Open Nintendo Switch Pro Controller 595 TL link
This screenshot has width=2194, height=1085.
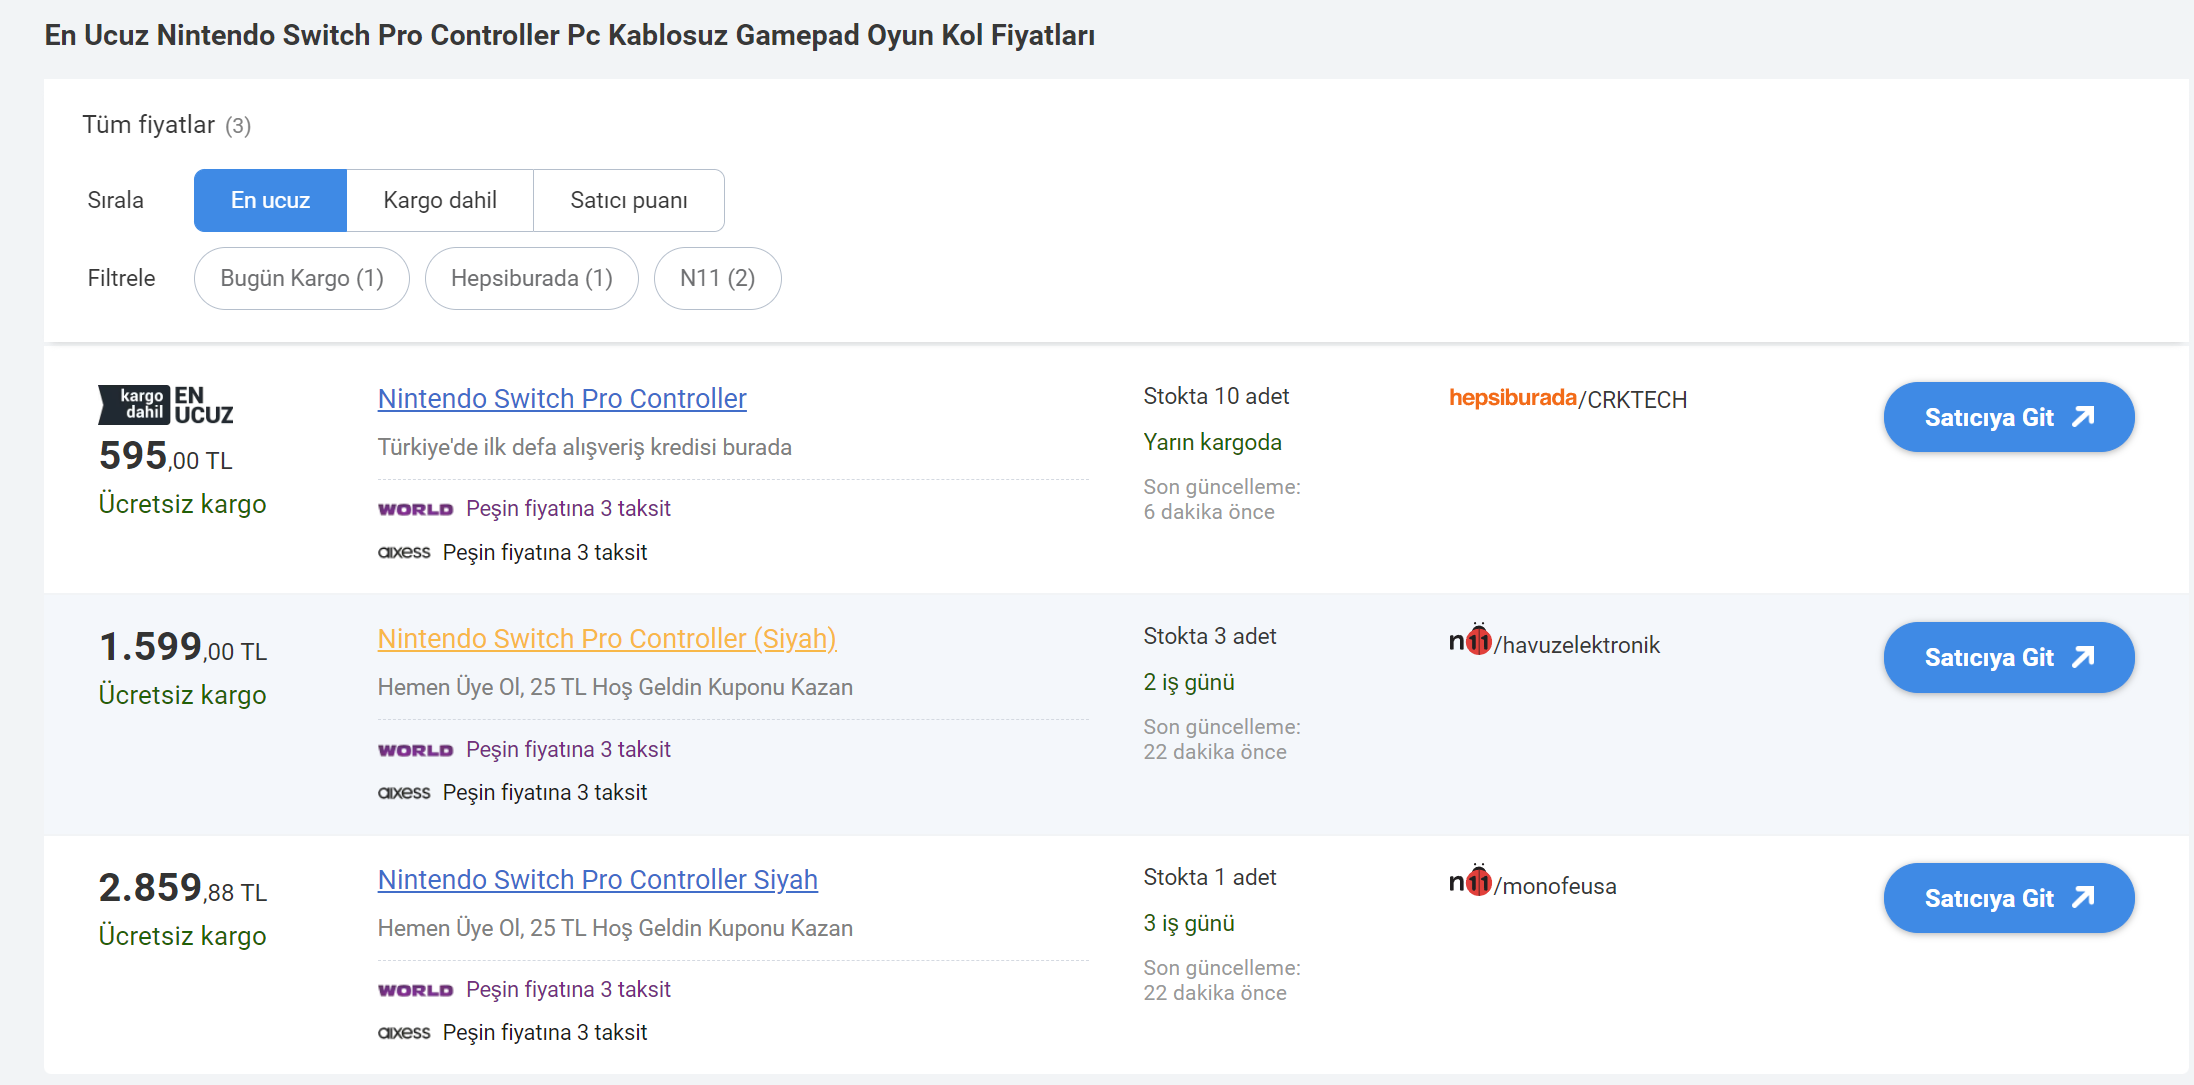pyautogui.click(x=562, y=398)
